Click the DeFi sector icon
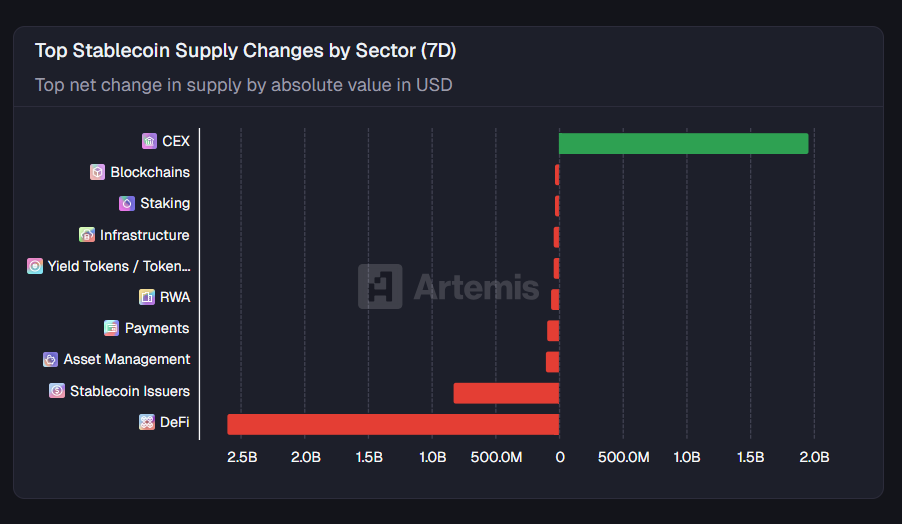This screenshot has height=524, width=902. coord(147,422)
